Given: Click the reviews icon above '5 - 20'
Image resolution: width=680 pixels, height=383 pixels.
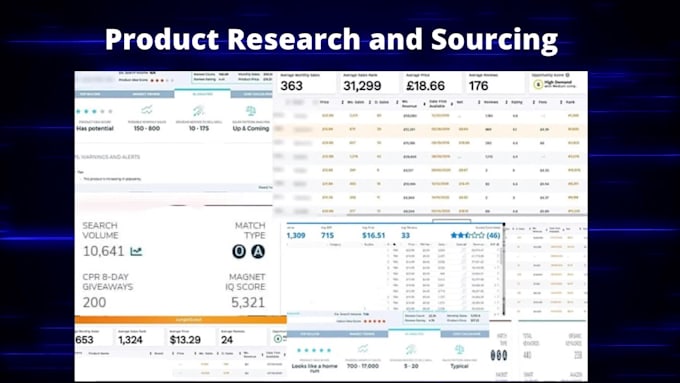Looking at the screenshot, I should click(x=410, y=349).
